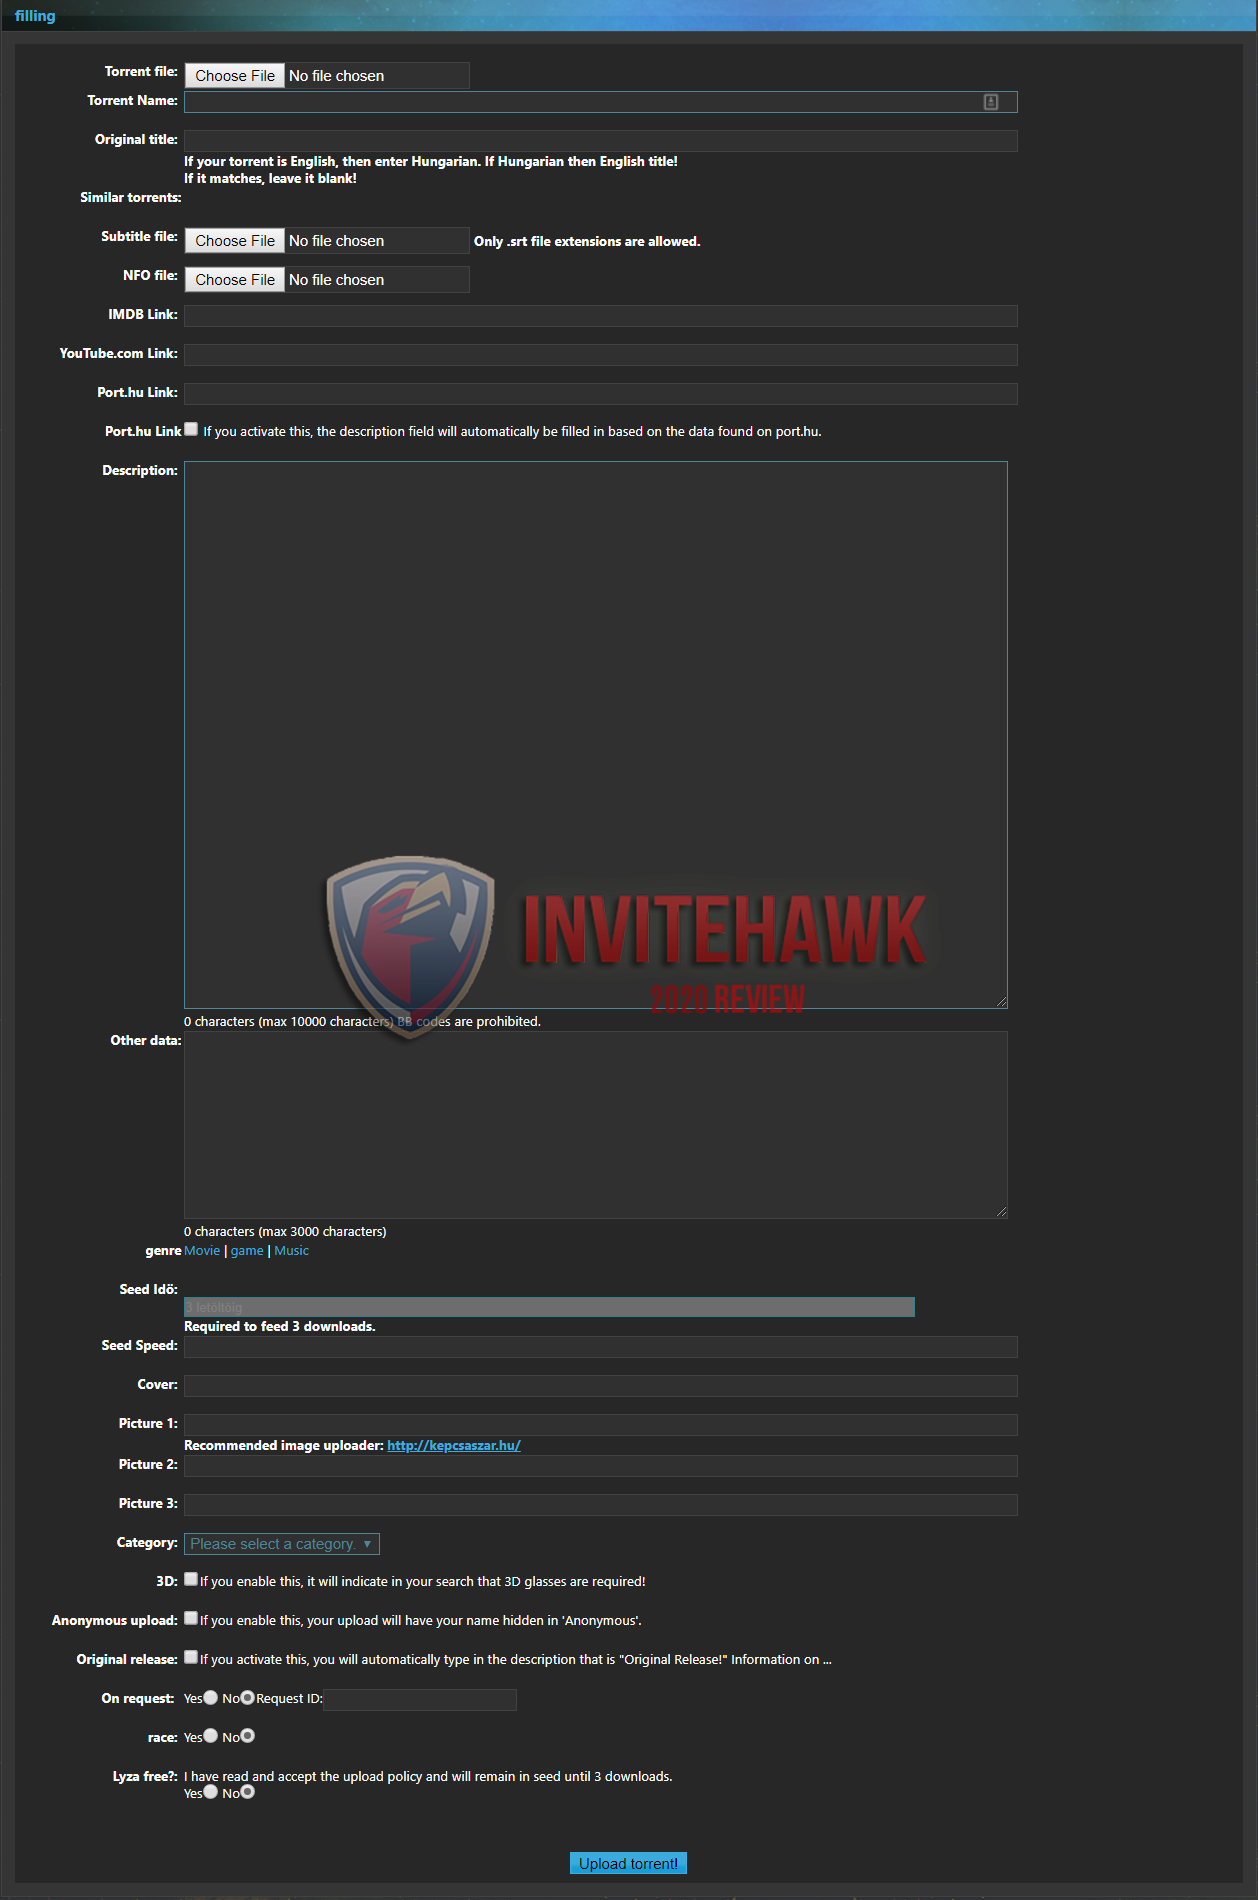Select Yes for Lyza free
This screenshot has width=1258, height=1900.
[x=211, y=1793]
